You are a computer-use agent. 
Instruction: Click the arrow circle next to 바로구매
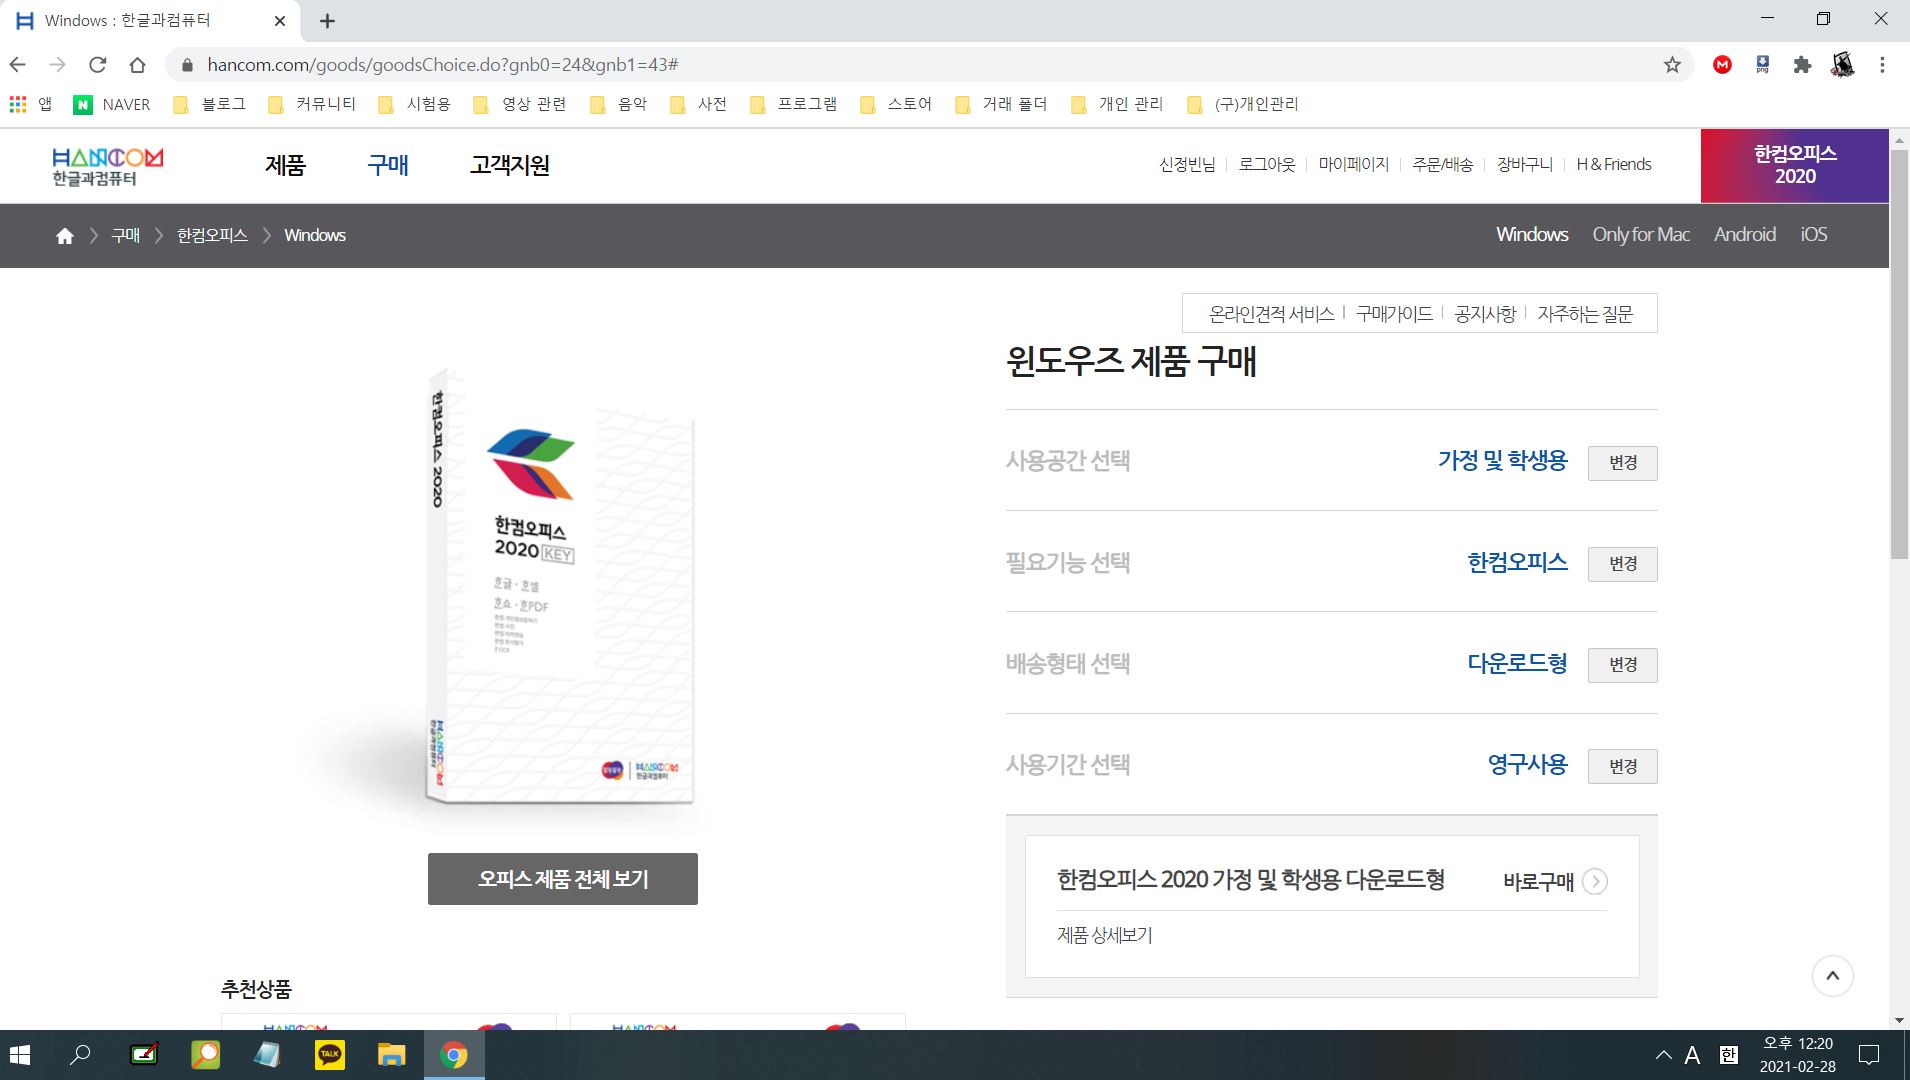[1595, 882]
